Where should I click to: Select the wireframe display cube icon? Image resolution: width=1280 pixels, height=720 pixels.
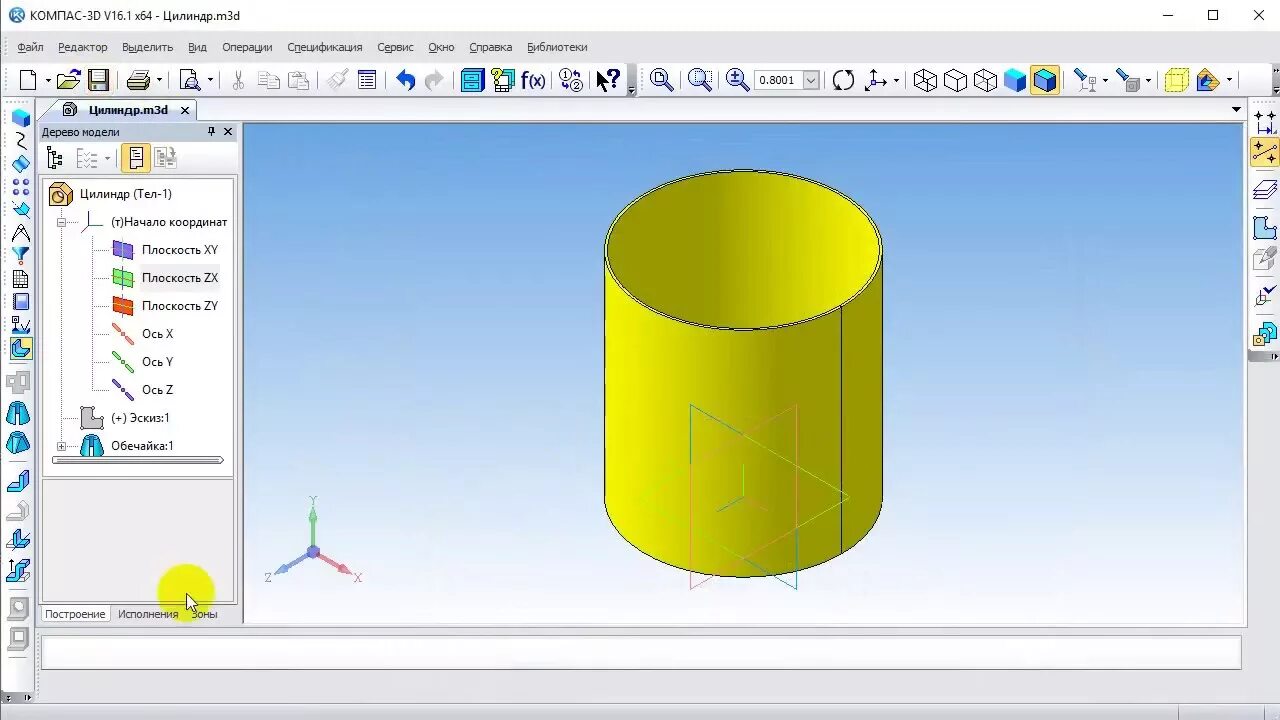pyautogui.click(x=925, y=81)
